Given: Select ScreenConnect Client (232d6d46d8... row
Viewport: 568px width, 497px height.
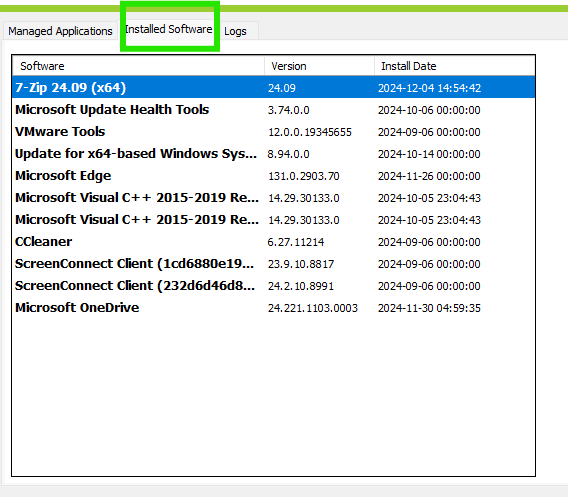Looking at the screenshot, I should pyautogui.click(x=273, y=286).
